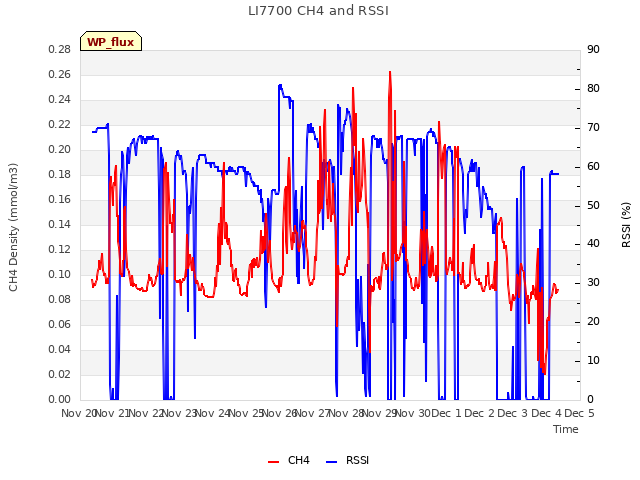Image resolution: width=640 pixels, height=480 pixels.
Task: Toggle the RSSI legend entry
Action: (347, 460)
